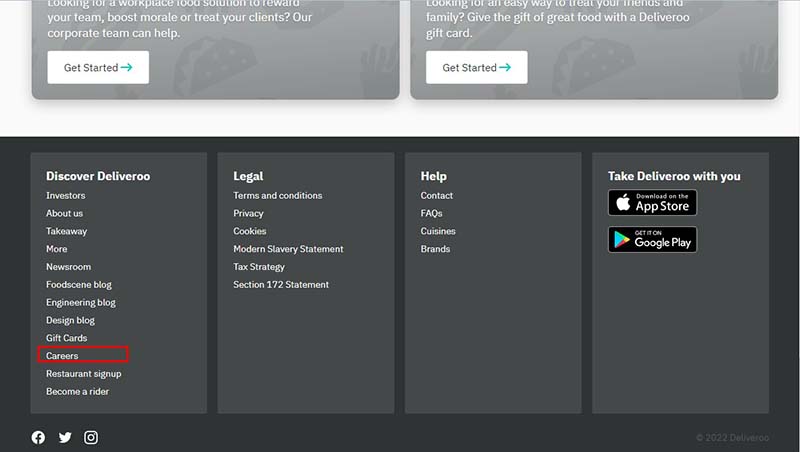Click the Download on the App Store badge
The image size is (800, 452).
652,203
